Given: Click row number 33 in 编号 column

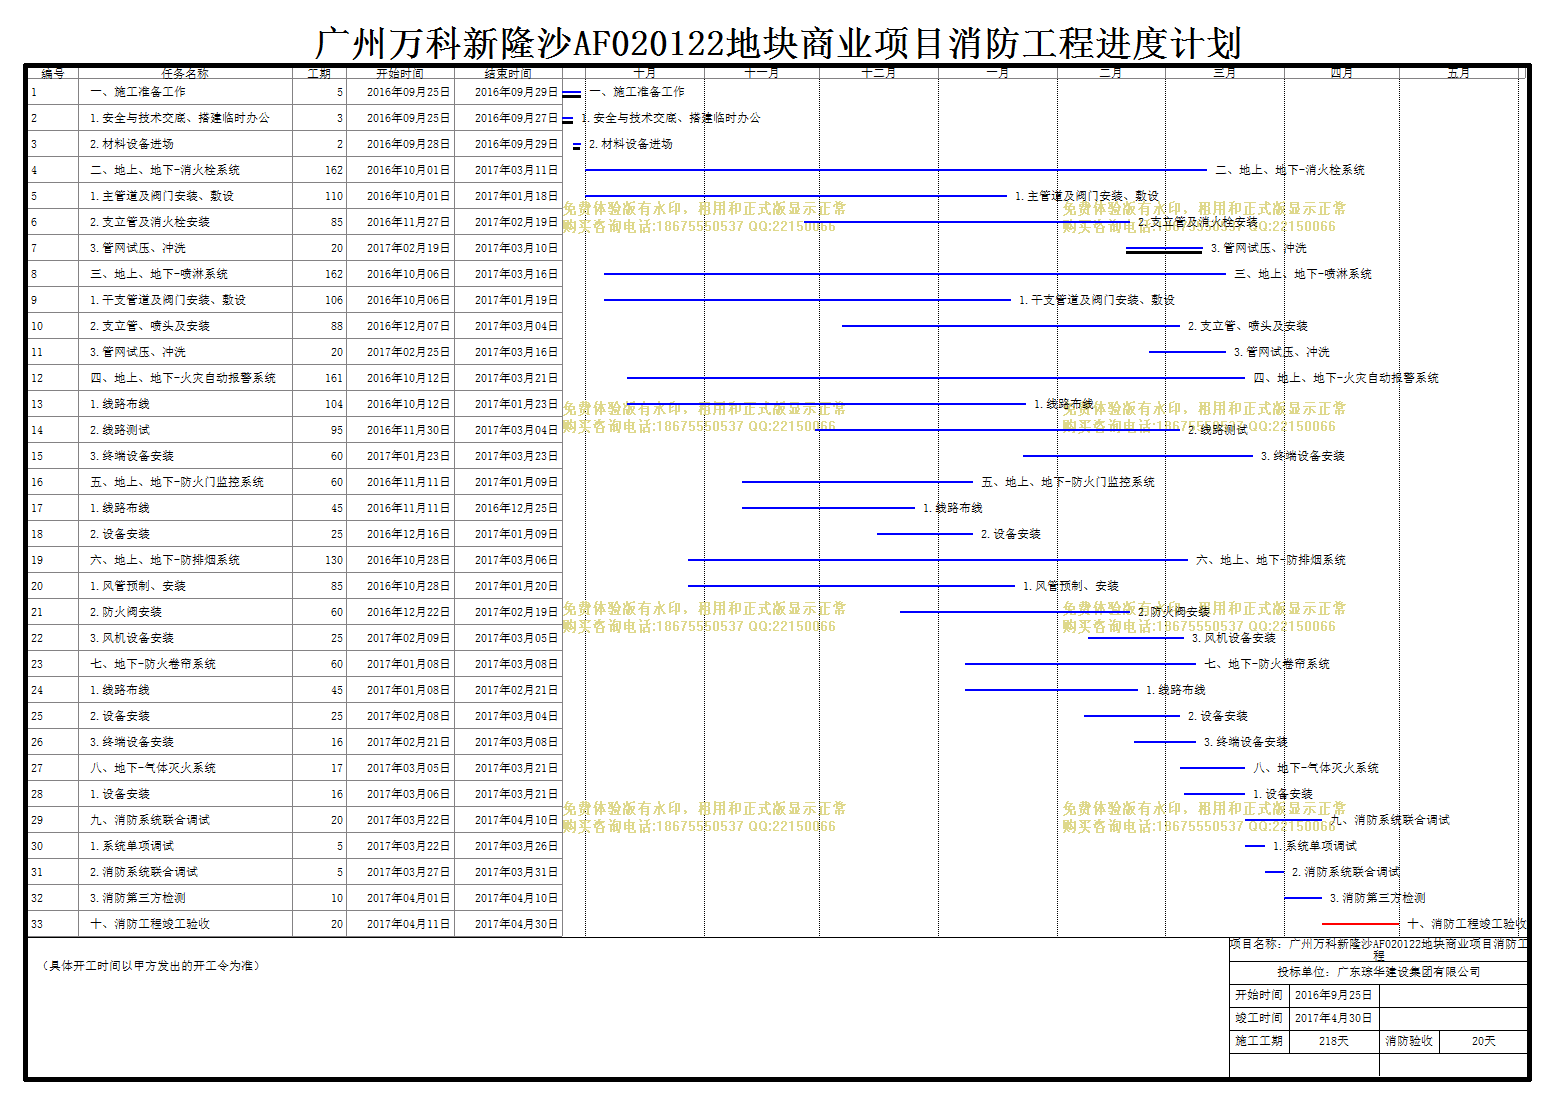Looking at the screenshot, I should [37, 924].
